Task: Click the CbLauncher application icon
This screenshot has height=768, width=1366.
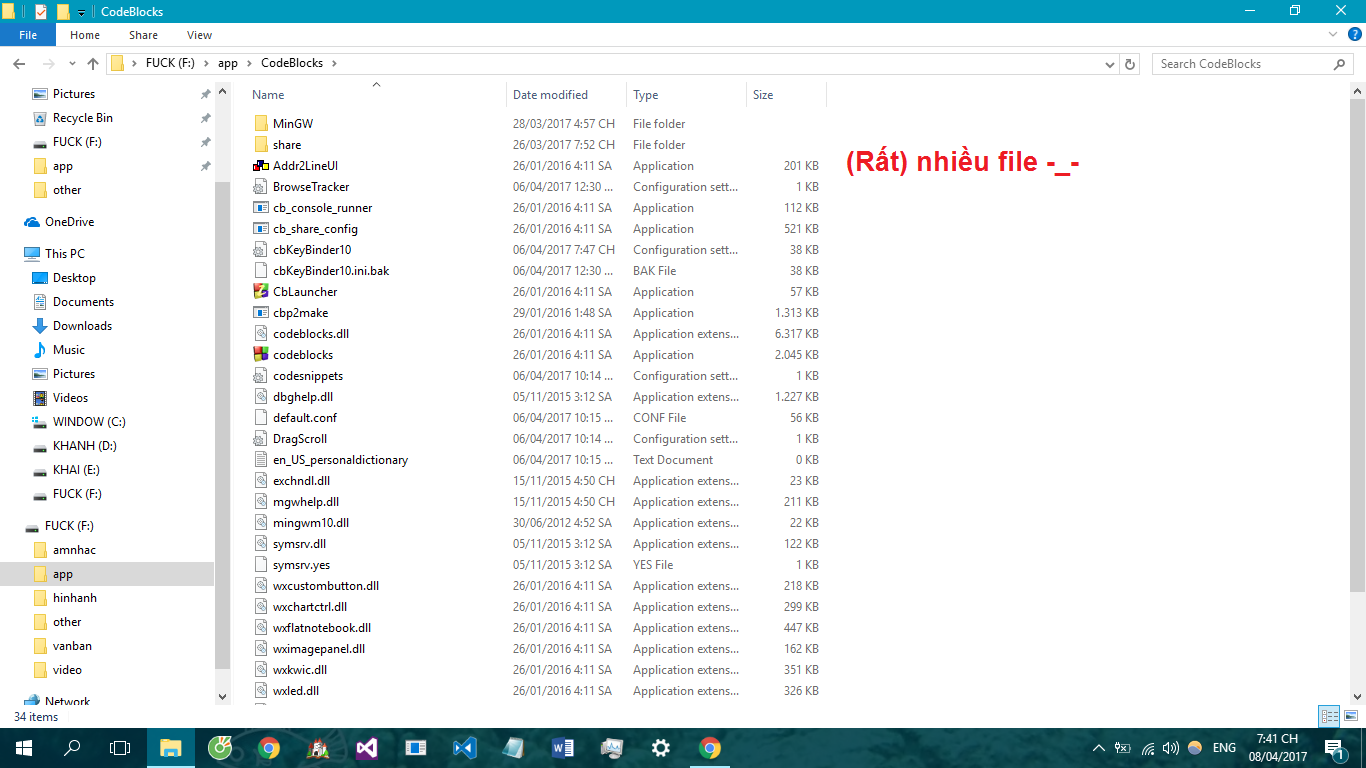Action: (x=261, y=292)
